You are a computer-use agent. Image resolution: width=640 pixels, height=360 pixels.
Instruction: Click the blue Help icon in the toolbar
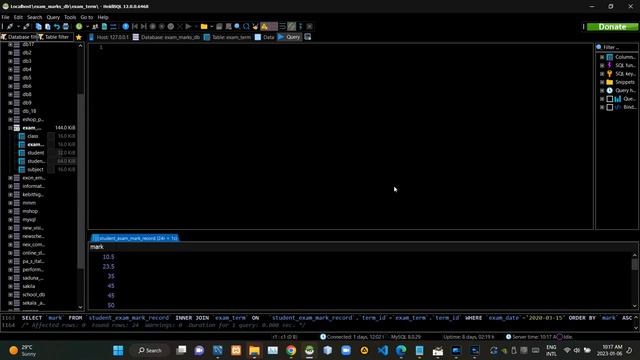pyautogui.click(x=126, y=27)
